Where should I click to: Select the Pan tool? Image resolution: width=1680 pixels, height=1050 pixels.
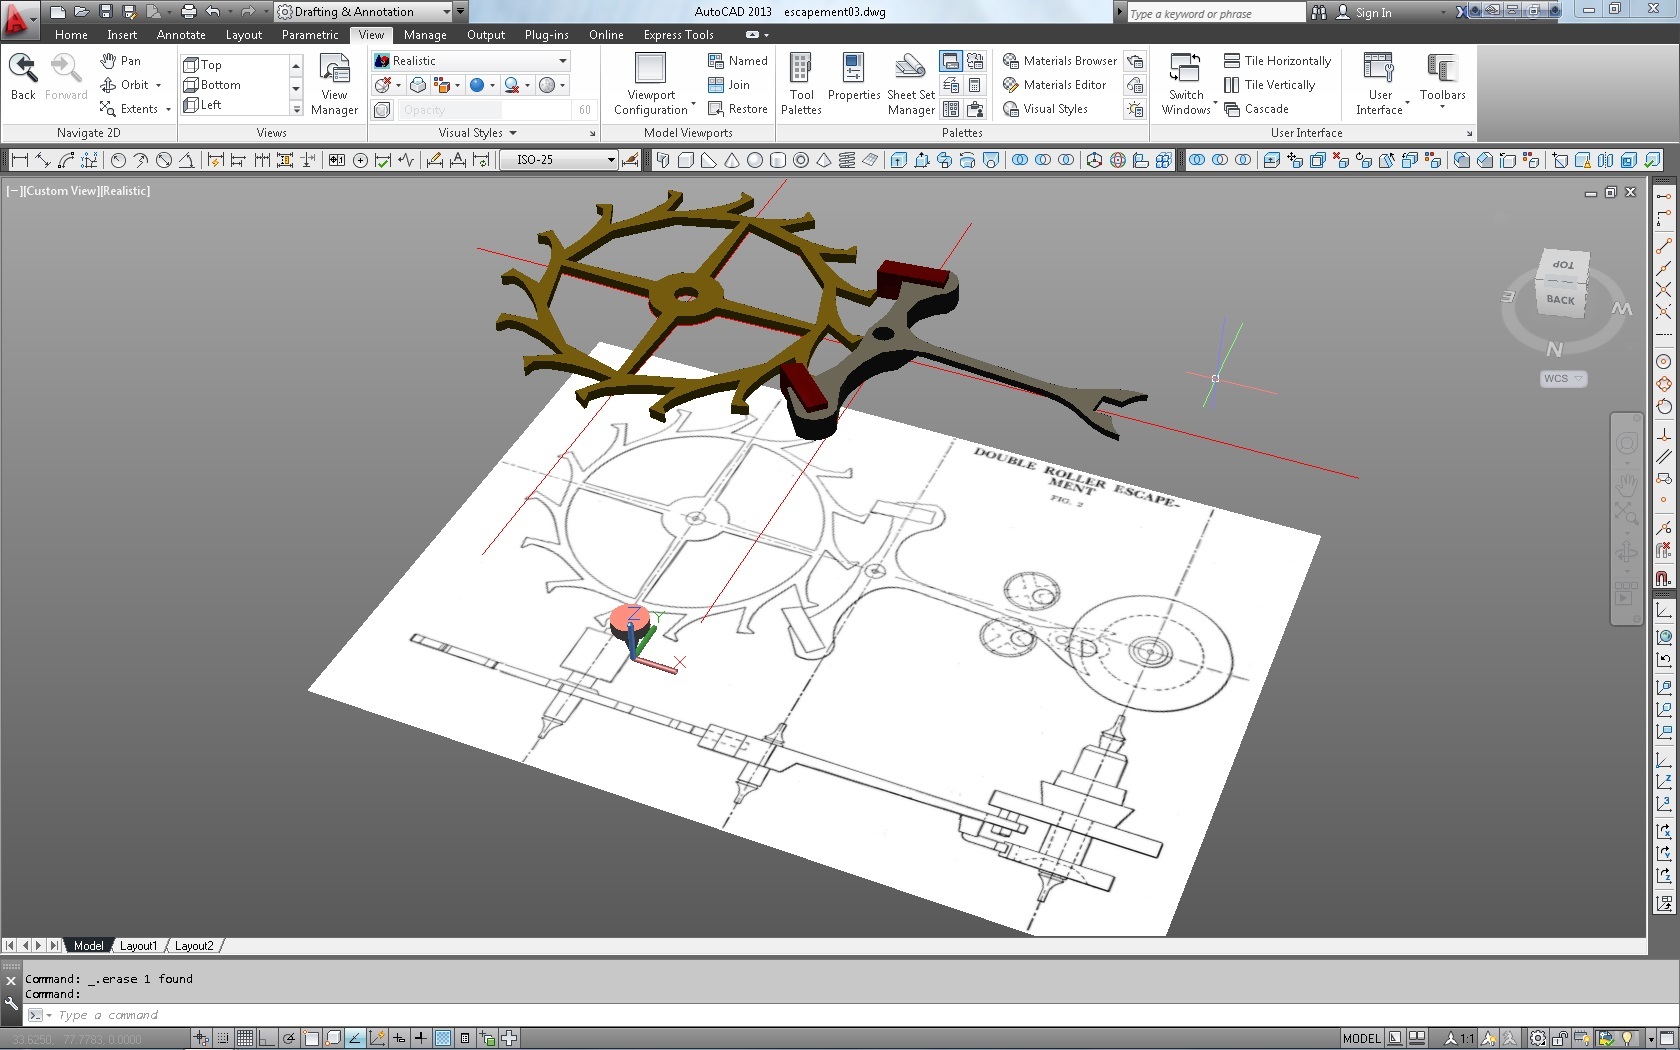[121, 61]
